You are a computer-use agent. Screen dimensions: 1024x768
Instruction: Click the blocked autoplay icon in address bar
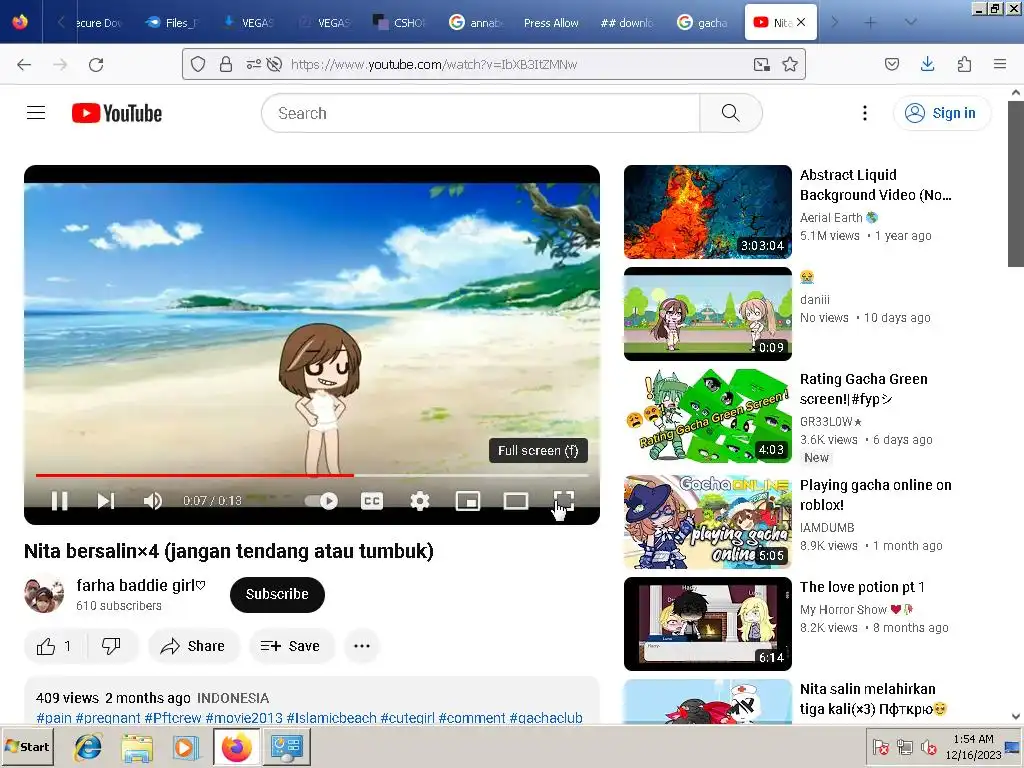(x=274, y=64)
